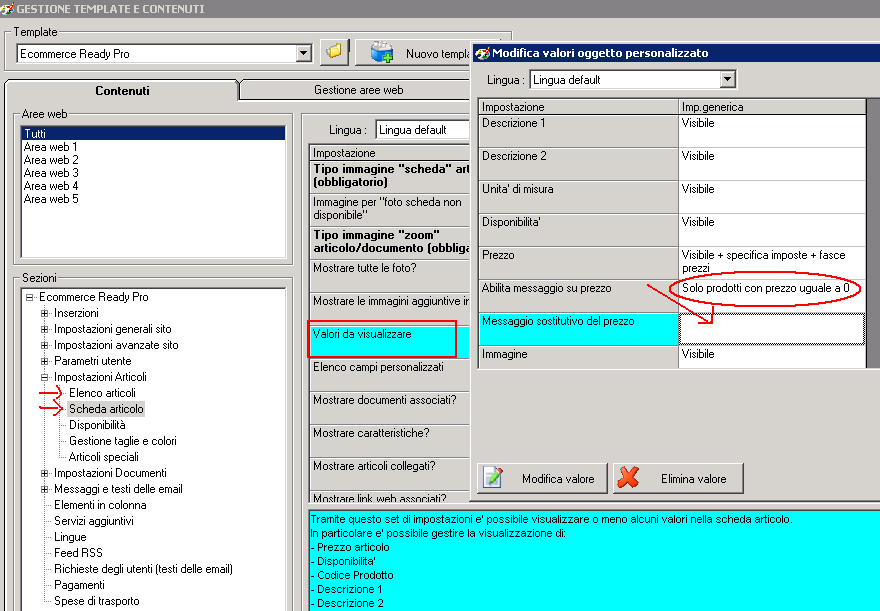Select the Pagamenti tree item
880x611 pixels.
tap(79, 585)
